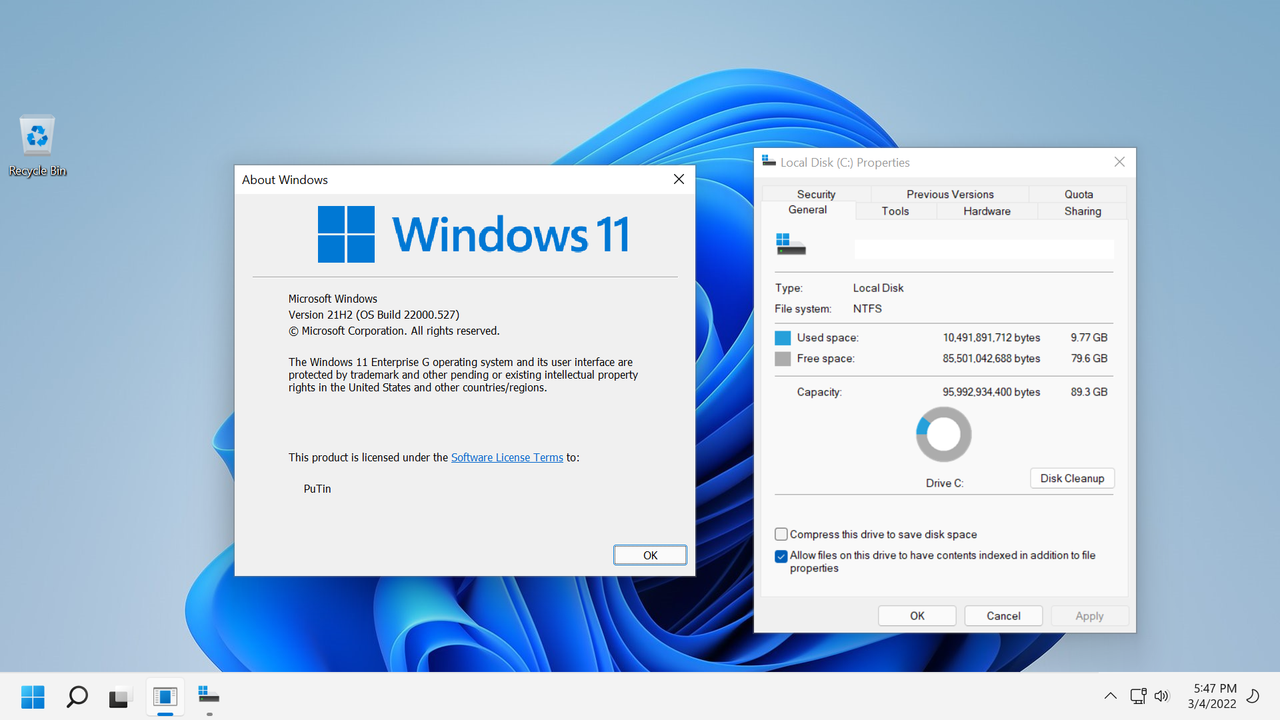Click Cancel in Local Disk Properties

coord(1003,616)
